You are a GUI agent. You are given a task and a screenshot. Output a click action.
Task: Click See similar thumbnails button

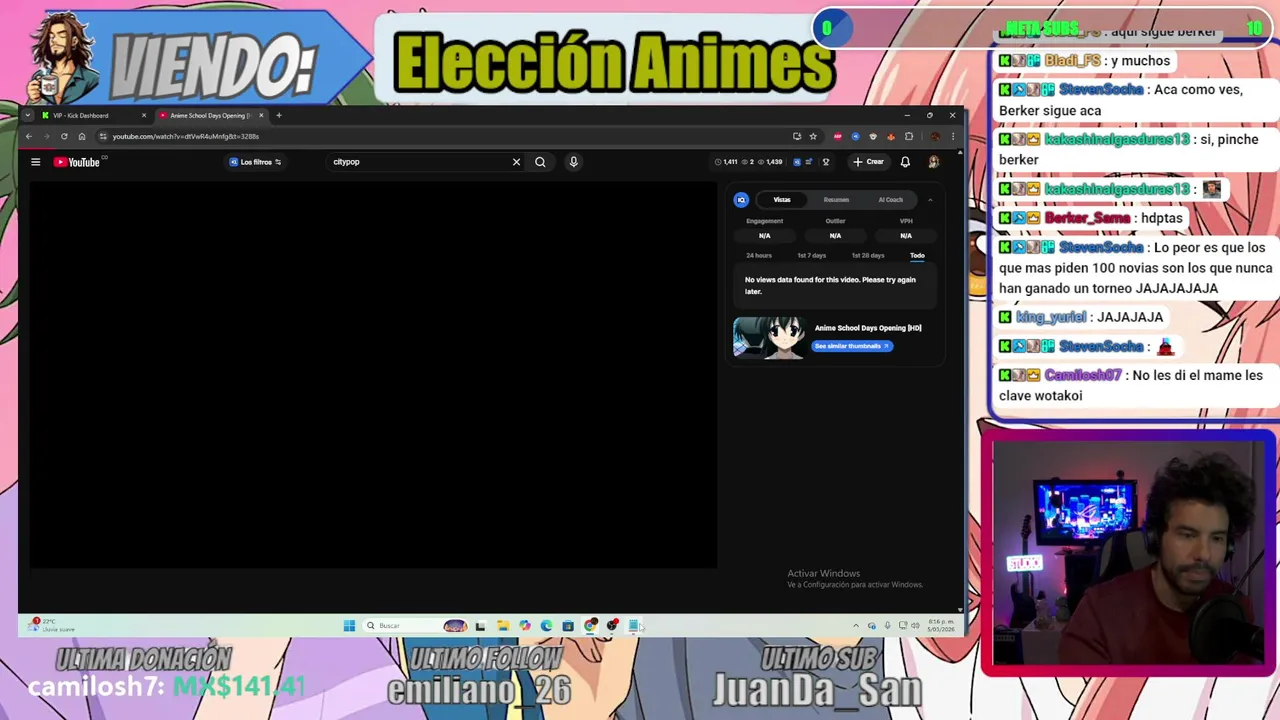(852, 346)
